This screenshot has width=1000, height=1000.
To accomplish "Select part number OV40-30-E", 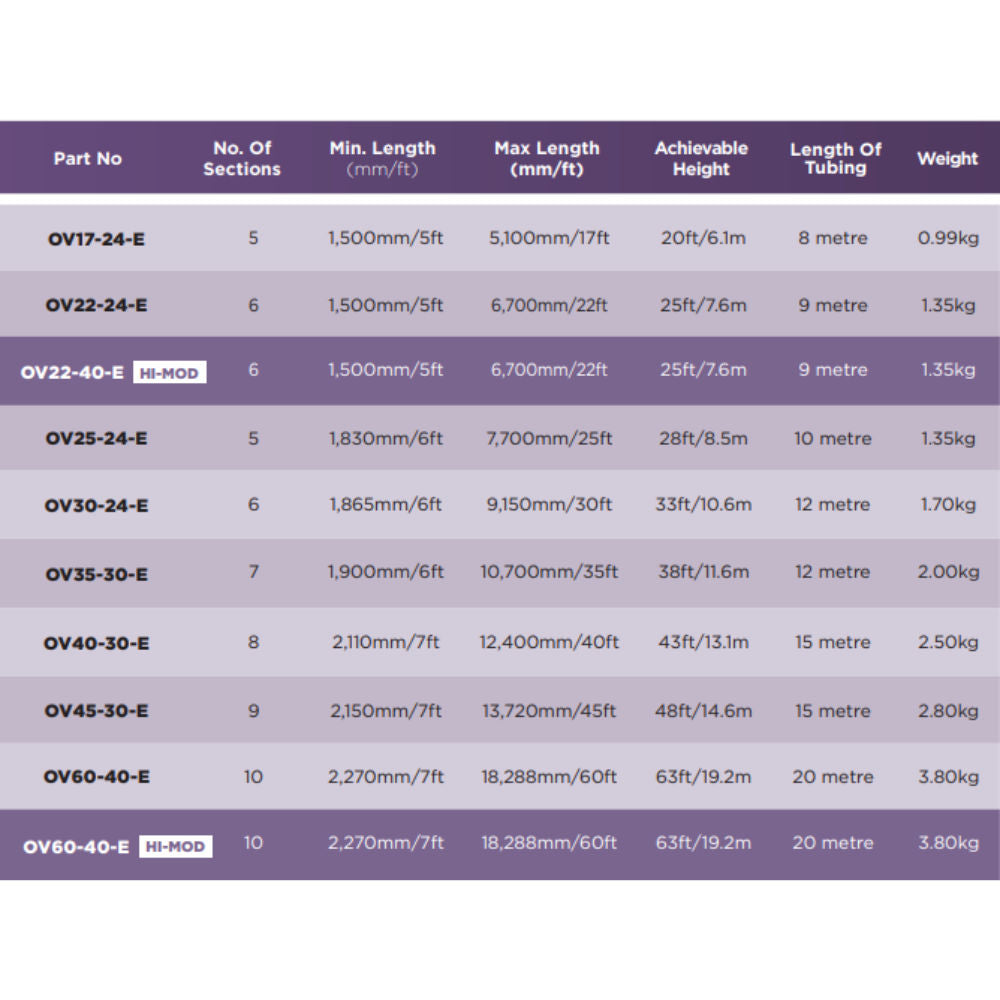I will pyautogui.click(x=96, y=643).
